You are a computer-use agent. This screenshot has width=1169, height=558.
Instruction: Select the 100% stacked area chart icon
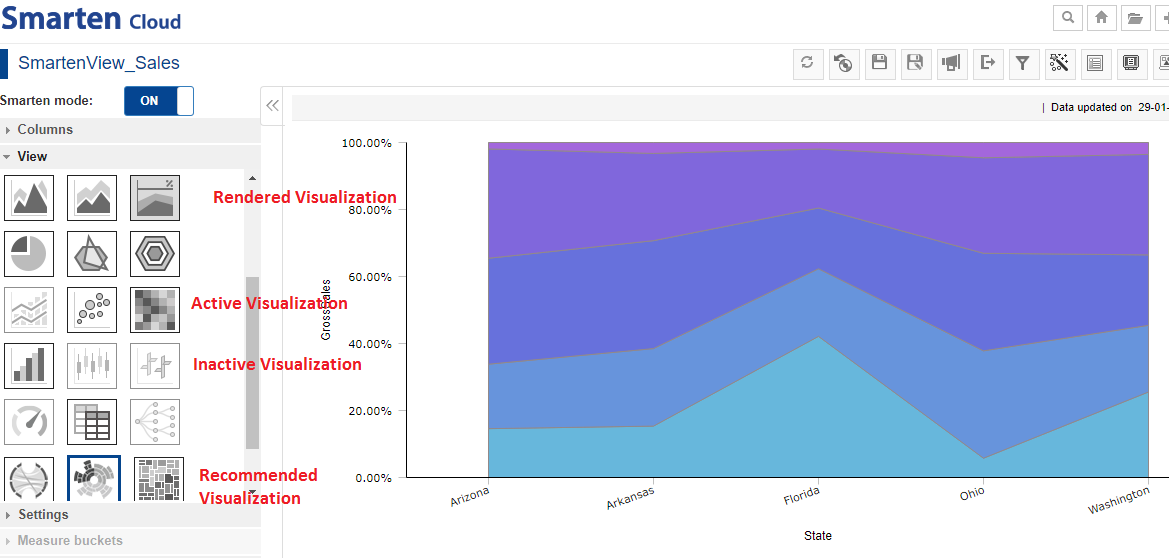click(x=155, y=198)
